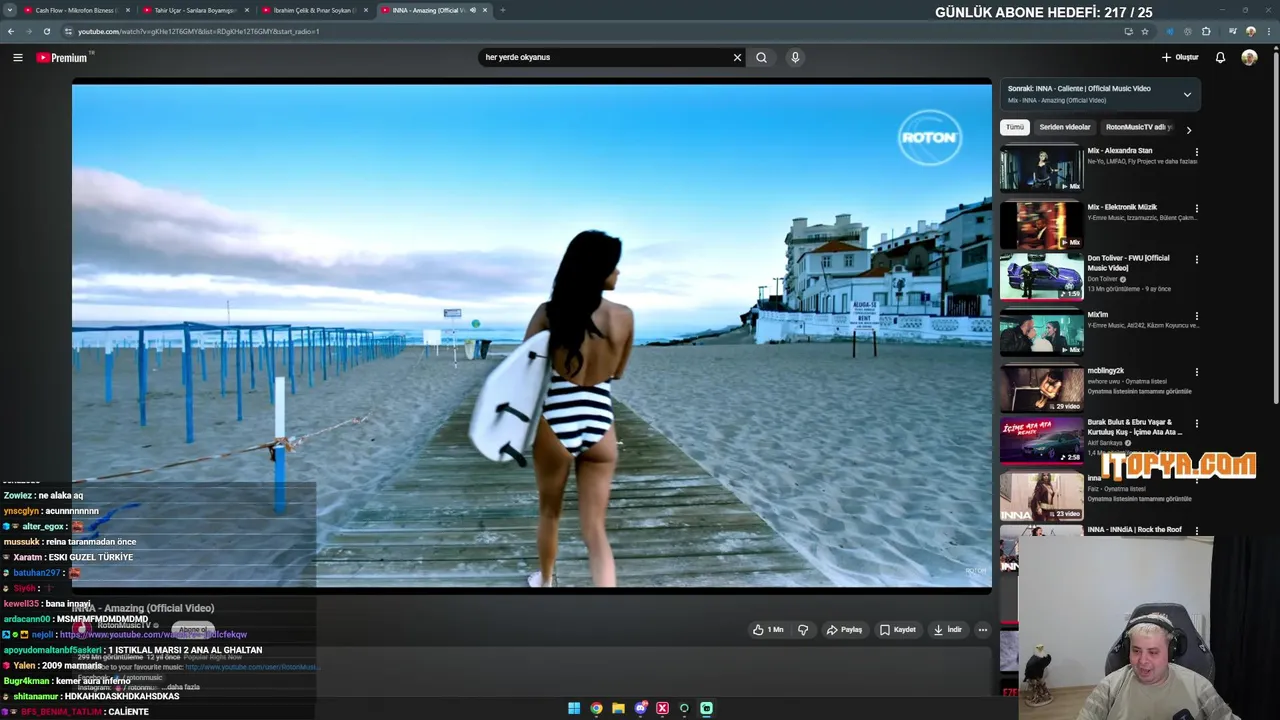Screen dimensions: 1280x720
Task: Go forward in browser history
Action: pos(28,31)
